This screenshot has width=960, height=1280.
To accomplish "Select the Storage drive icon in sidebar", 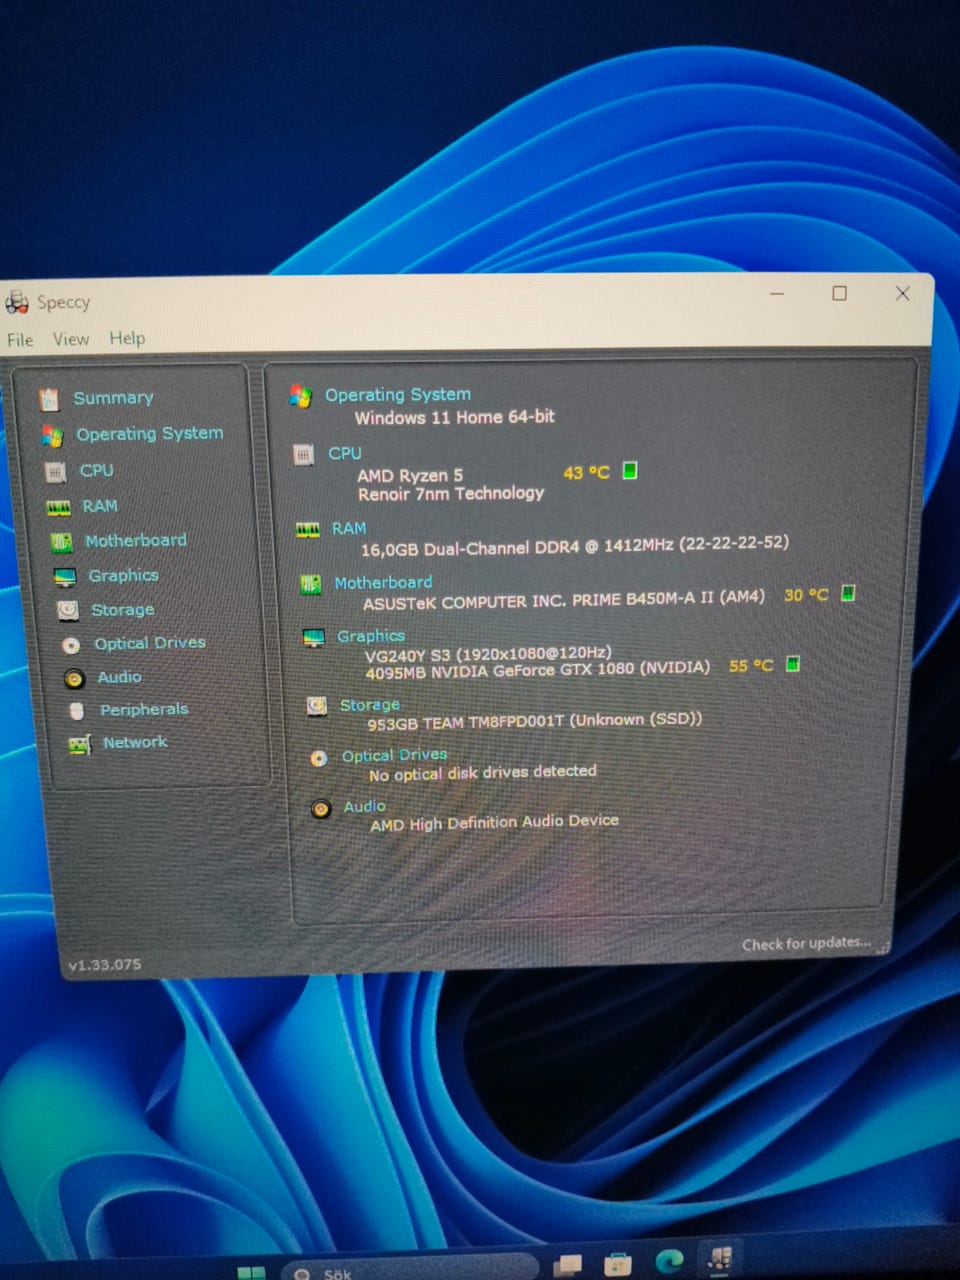I will [x=68, y=610].
